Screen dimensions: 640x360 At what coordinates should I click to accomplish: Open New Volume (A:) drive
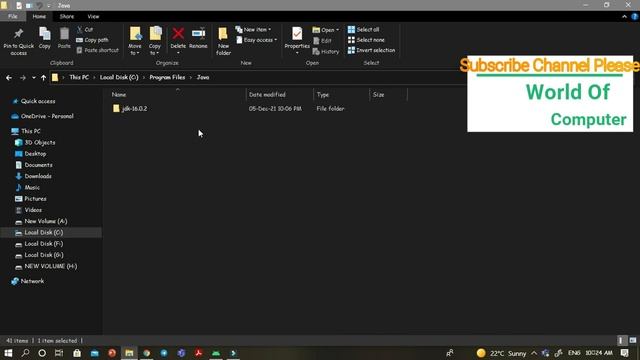tap(41, 221)
